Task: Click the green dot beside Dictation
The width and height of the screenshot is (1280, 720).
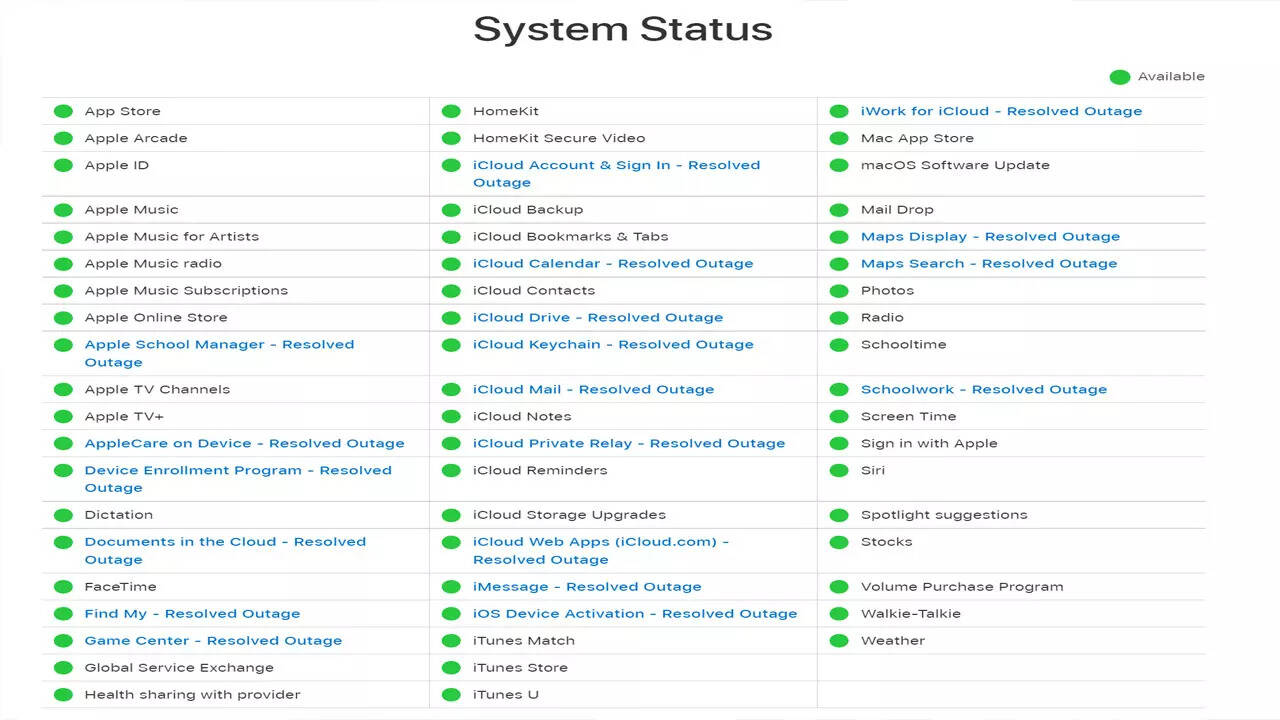Action: coord(63,515)
